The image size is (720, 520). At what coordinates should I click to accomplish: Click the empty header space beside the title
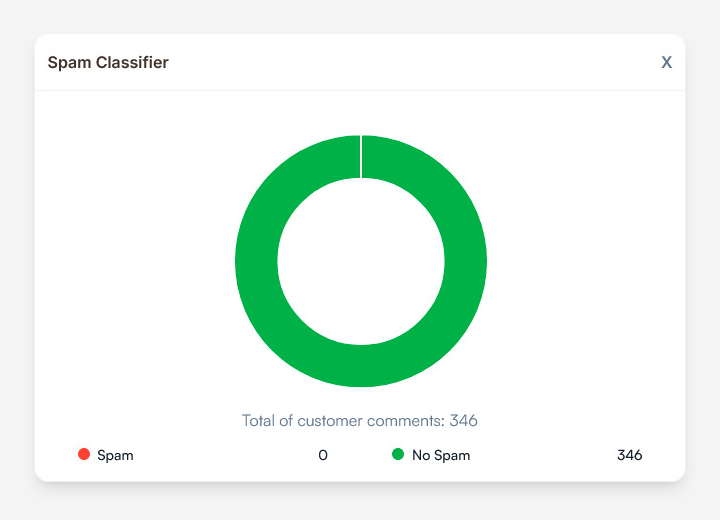(x=400, y=62)
